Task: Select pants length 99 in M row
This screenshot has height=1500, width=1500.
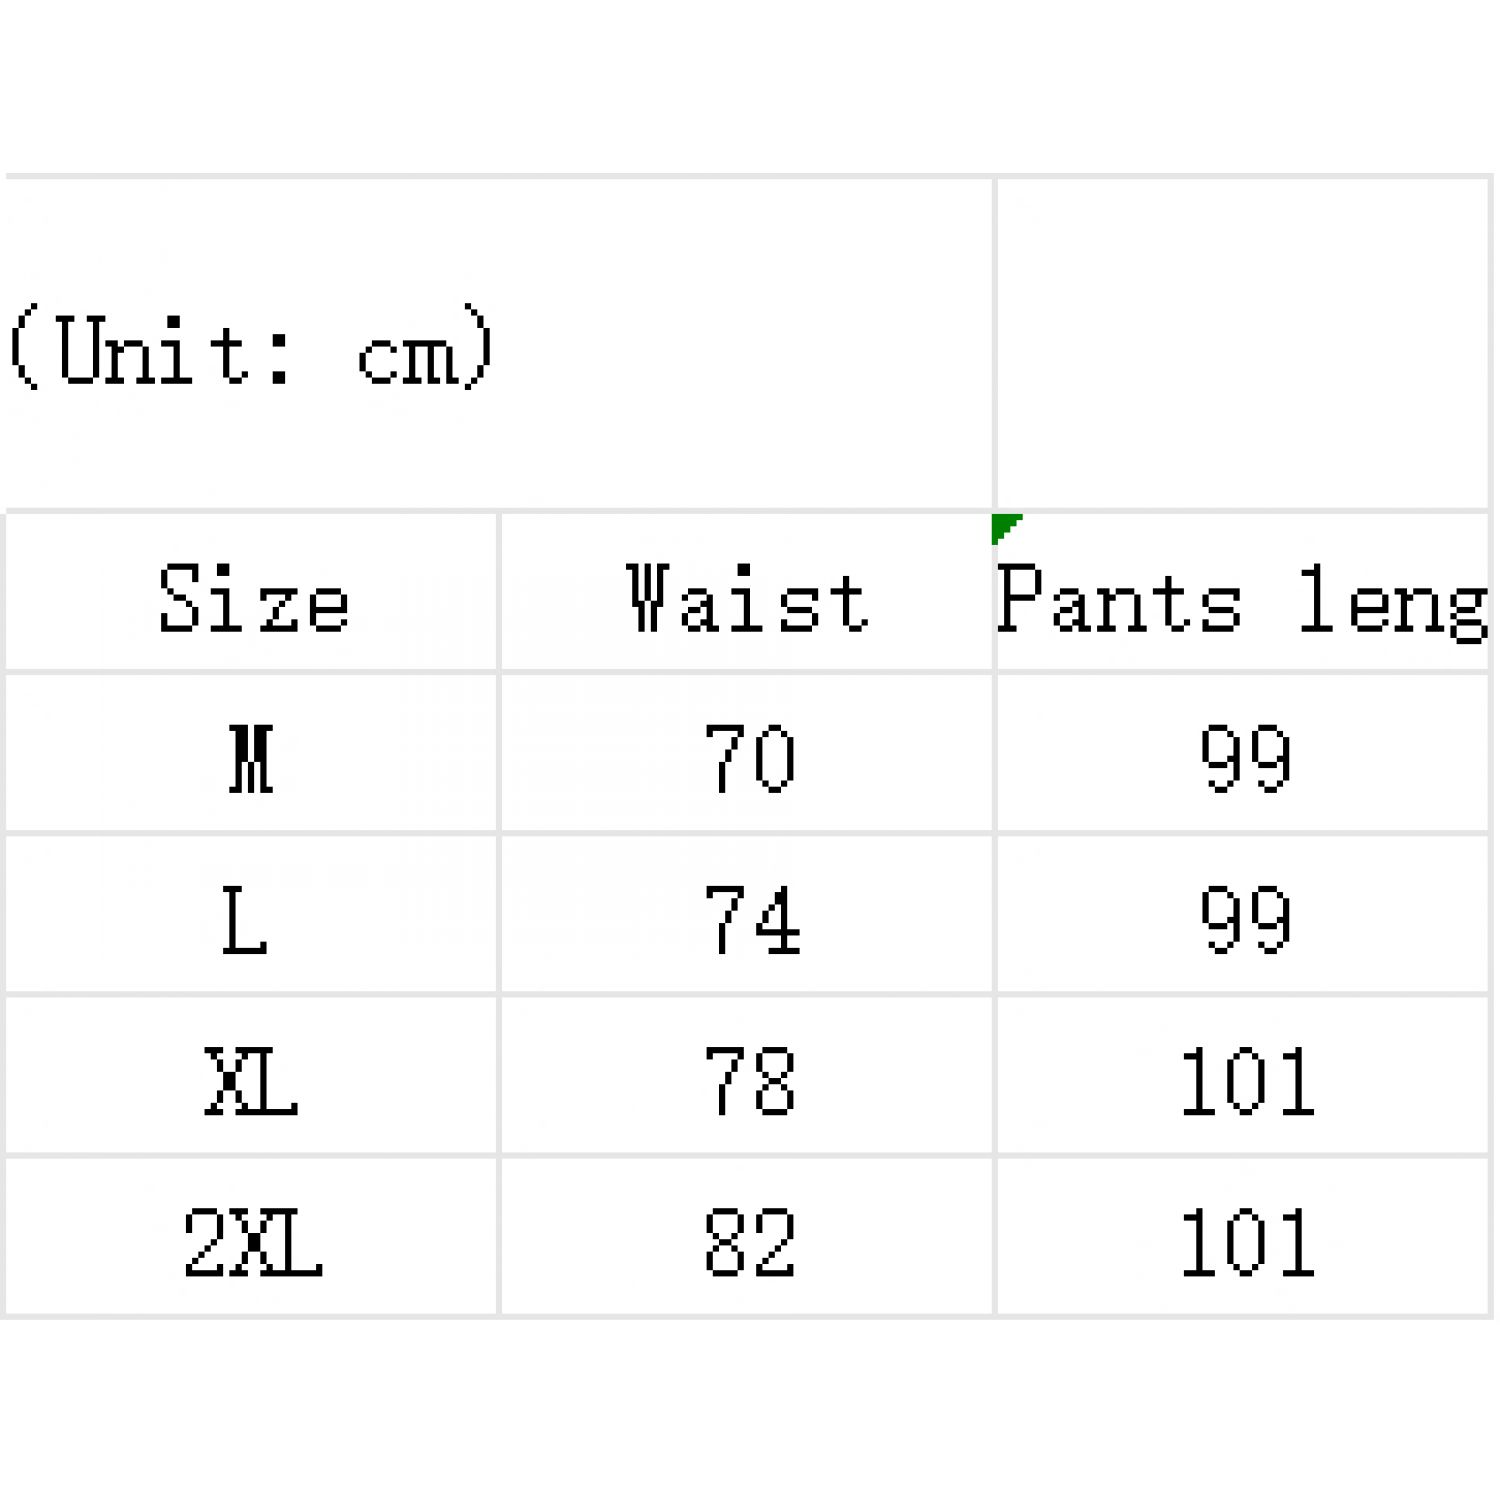Action: click(1243, 757)
